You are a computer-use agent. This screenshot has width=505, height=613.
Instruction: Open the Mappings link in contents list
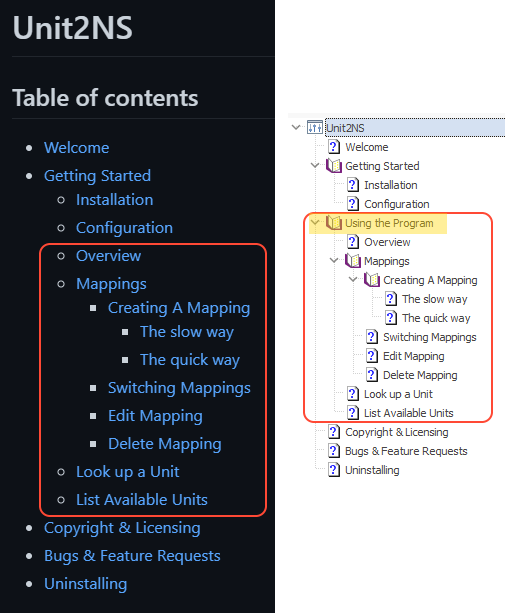point(111,284)
